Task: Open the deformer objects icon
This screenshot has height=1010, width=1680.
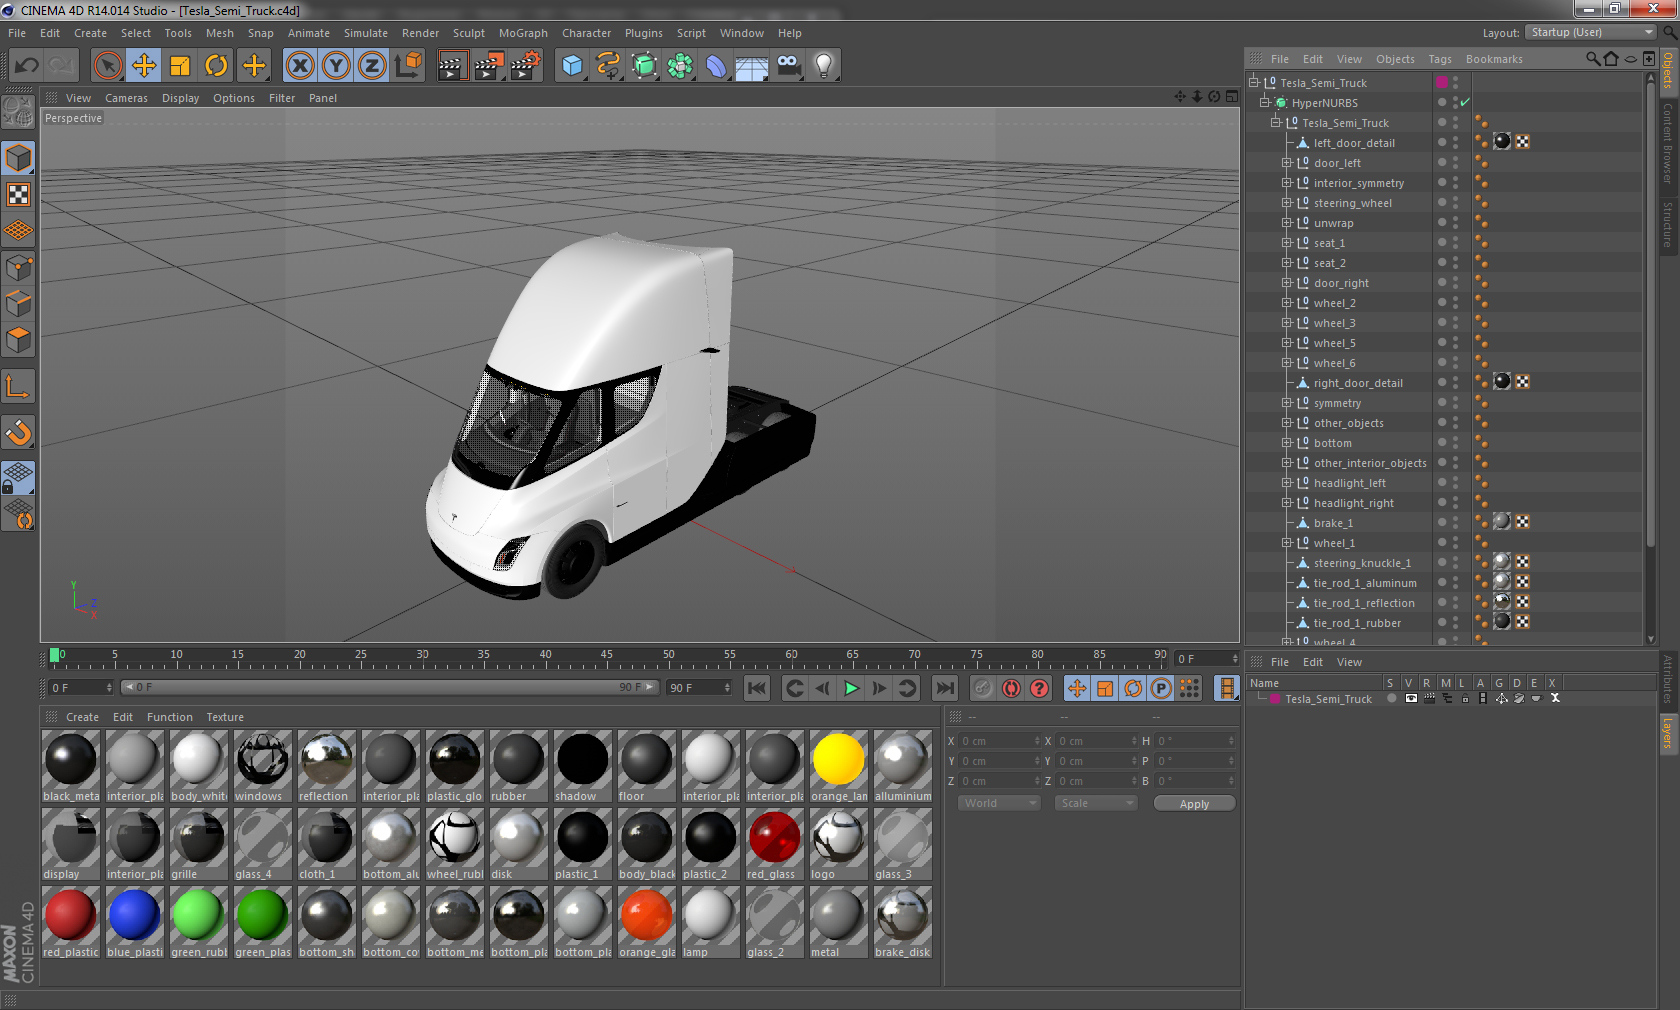Action: (x=716, y=66)
